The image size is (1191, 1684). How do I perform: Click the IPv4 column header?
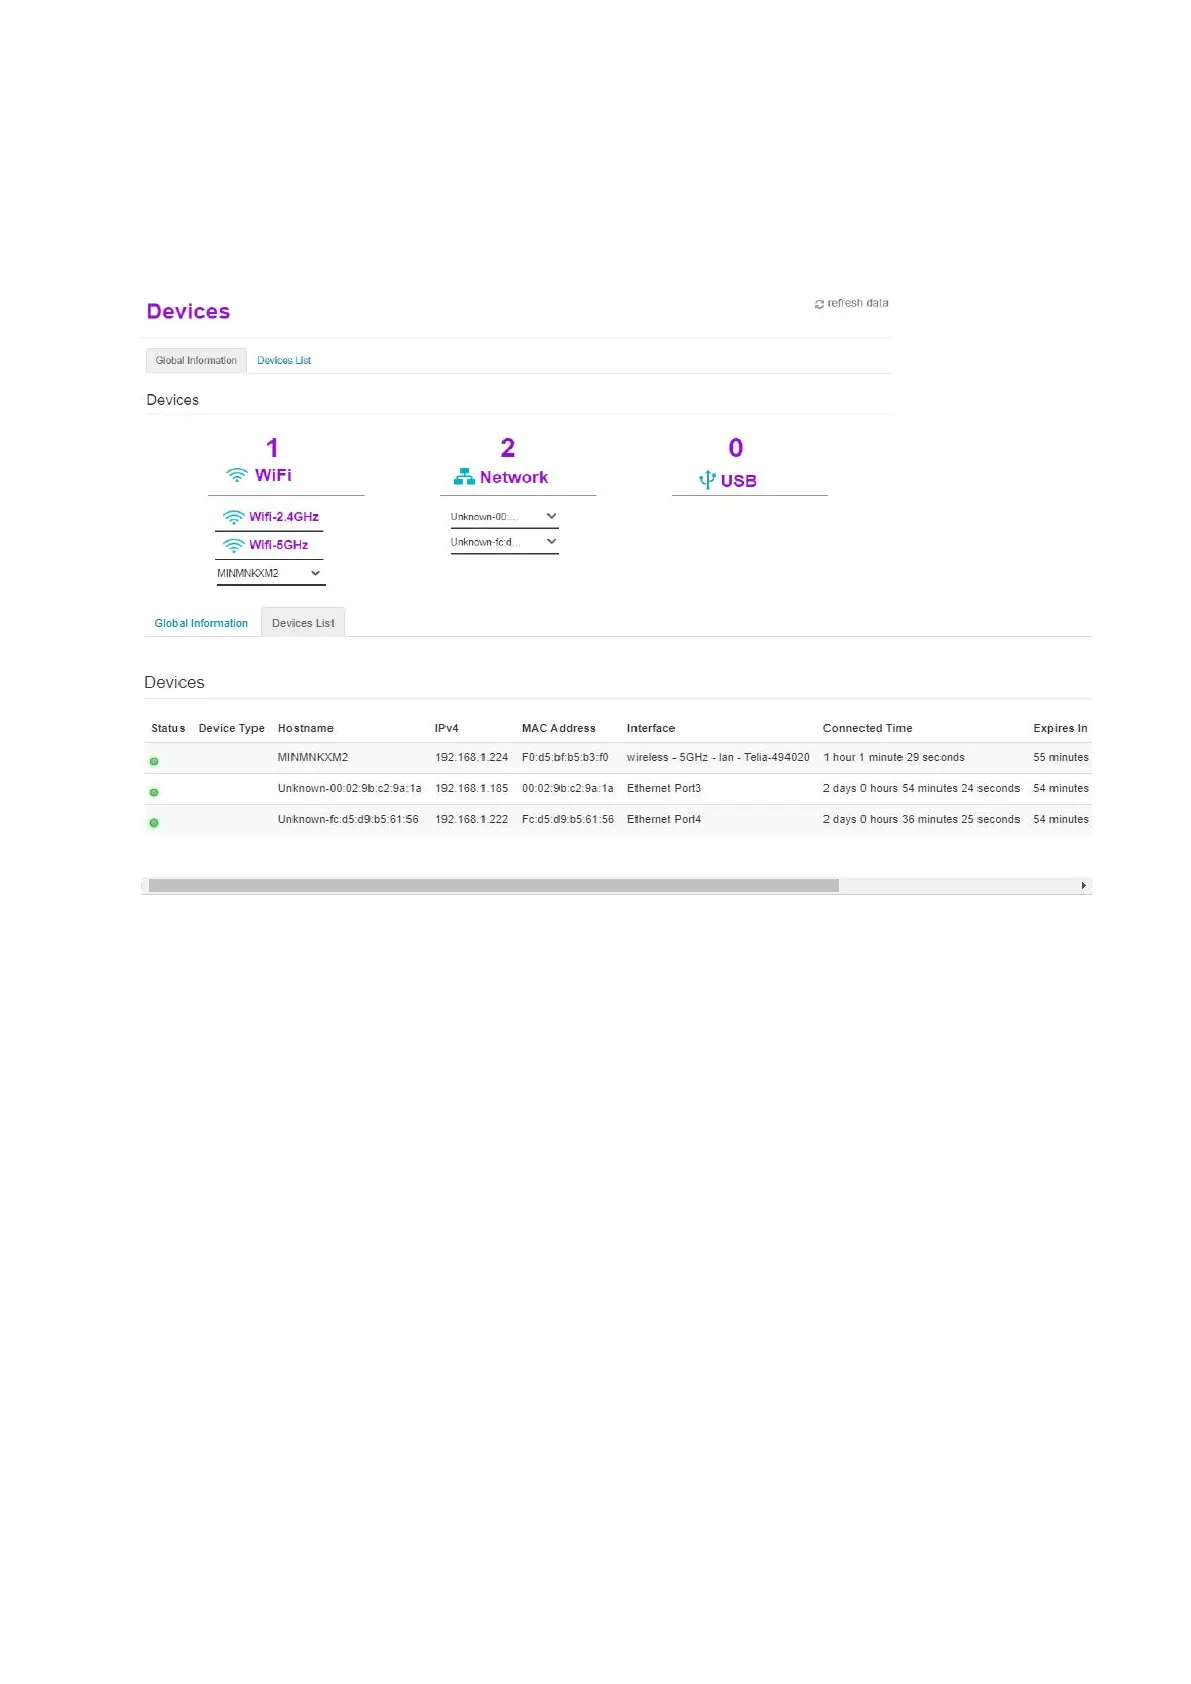447,728
